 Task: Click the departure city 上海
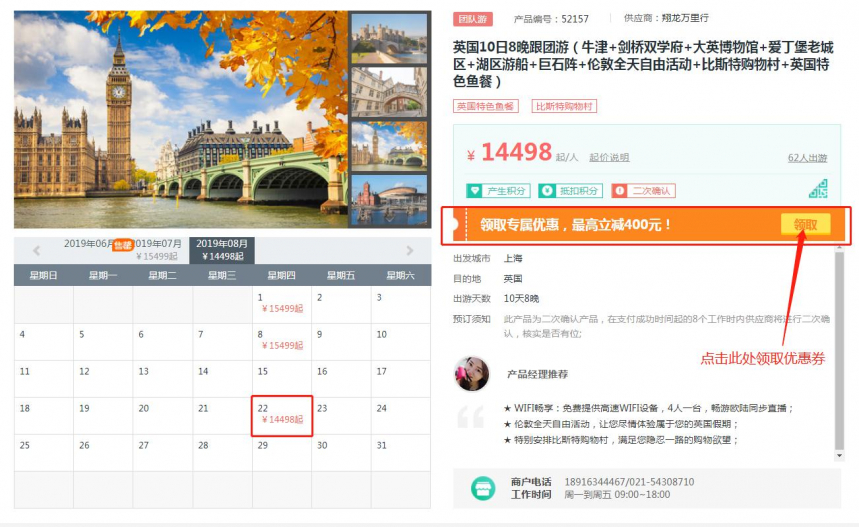pos(513,258)
